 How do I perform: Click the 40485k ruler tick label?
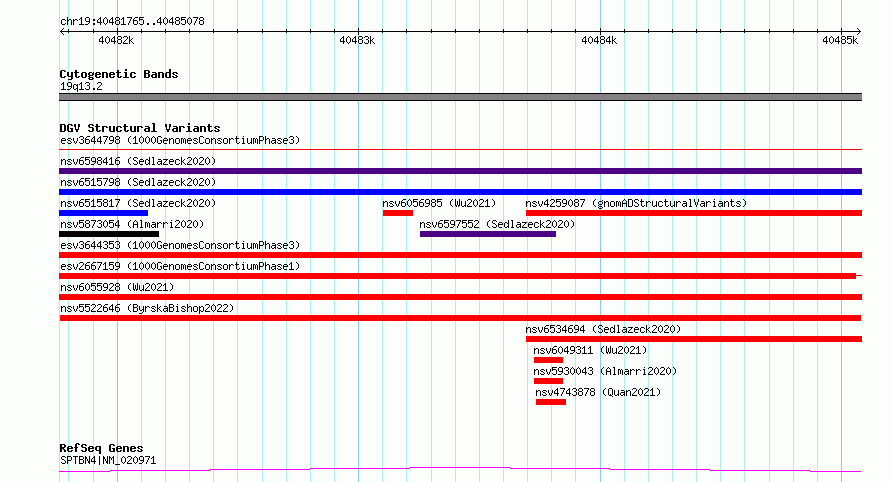pyautogui.click(x=840, y=40)
